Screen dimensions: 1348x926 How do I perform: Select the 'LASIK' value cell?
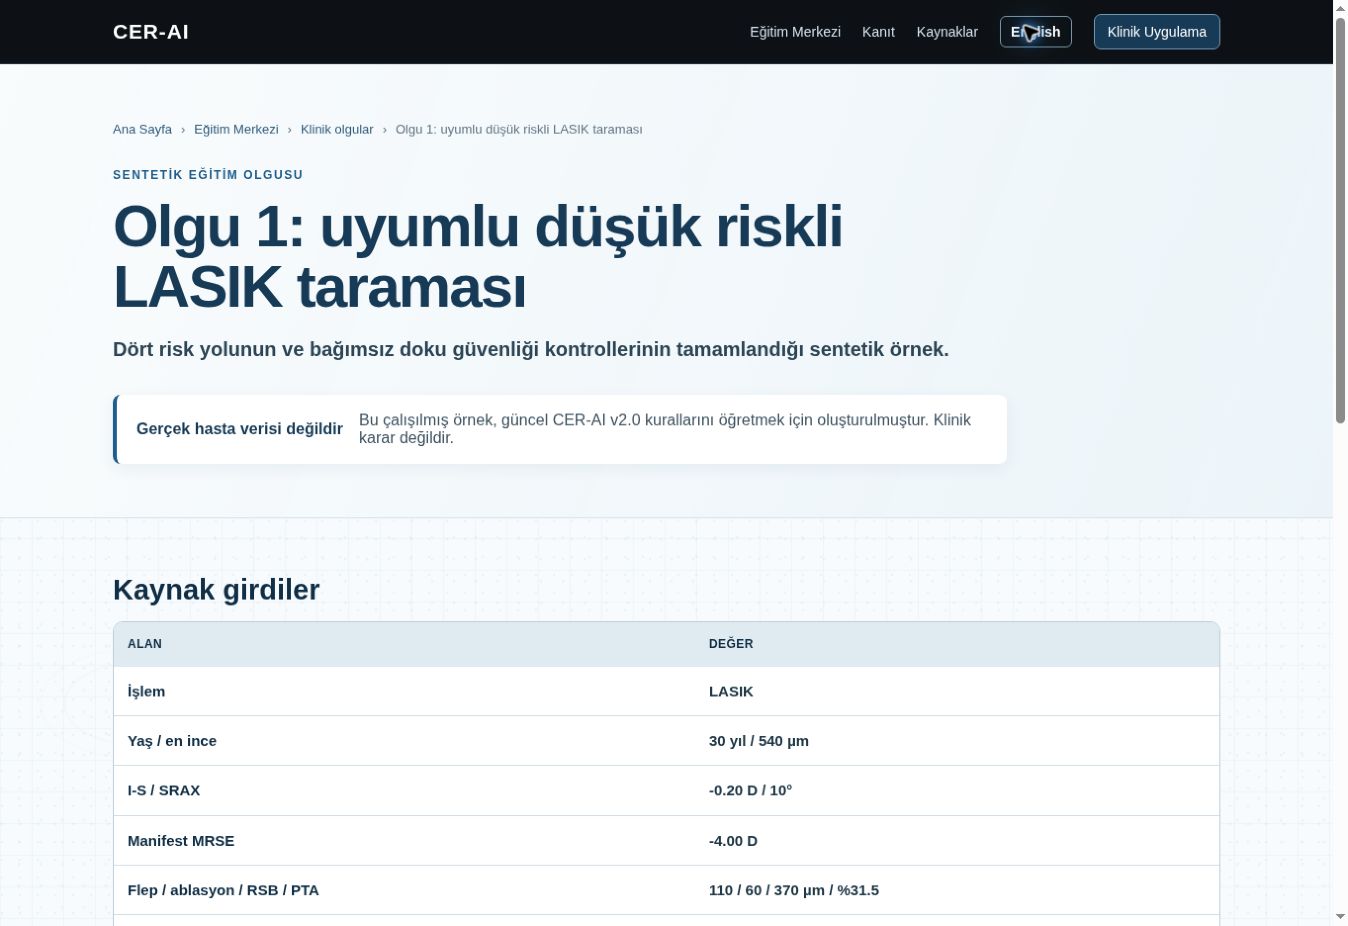[x=731, y=691]
